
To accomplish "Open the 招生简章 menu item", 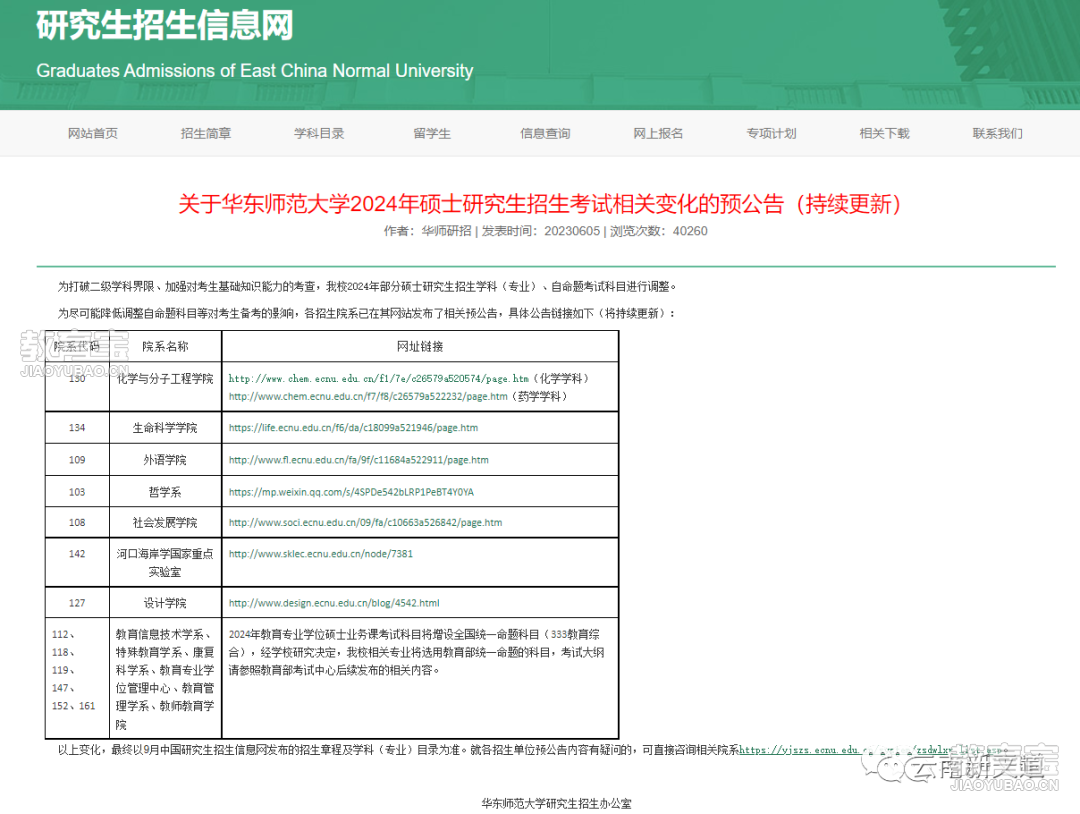I will tap(205, 134).
